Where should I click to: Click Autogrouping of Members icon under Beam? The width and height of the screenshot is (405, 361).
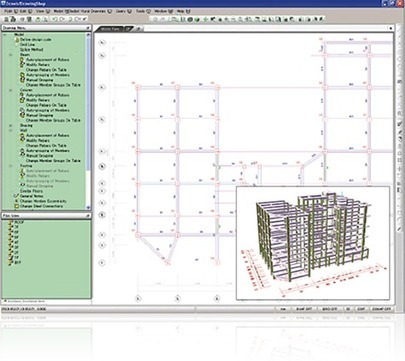coord(22,75)
